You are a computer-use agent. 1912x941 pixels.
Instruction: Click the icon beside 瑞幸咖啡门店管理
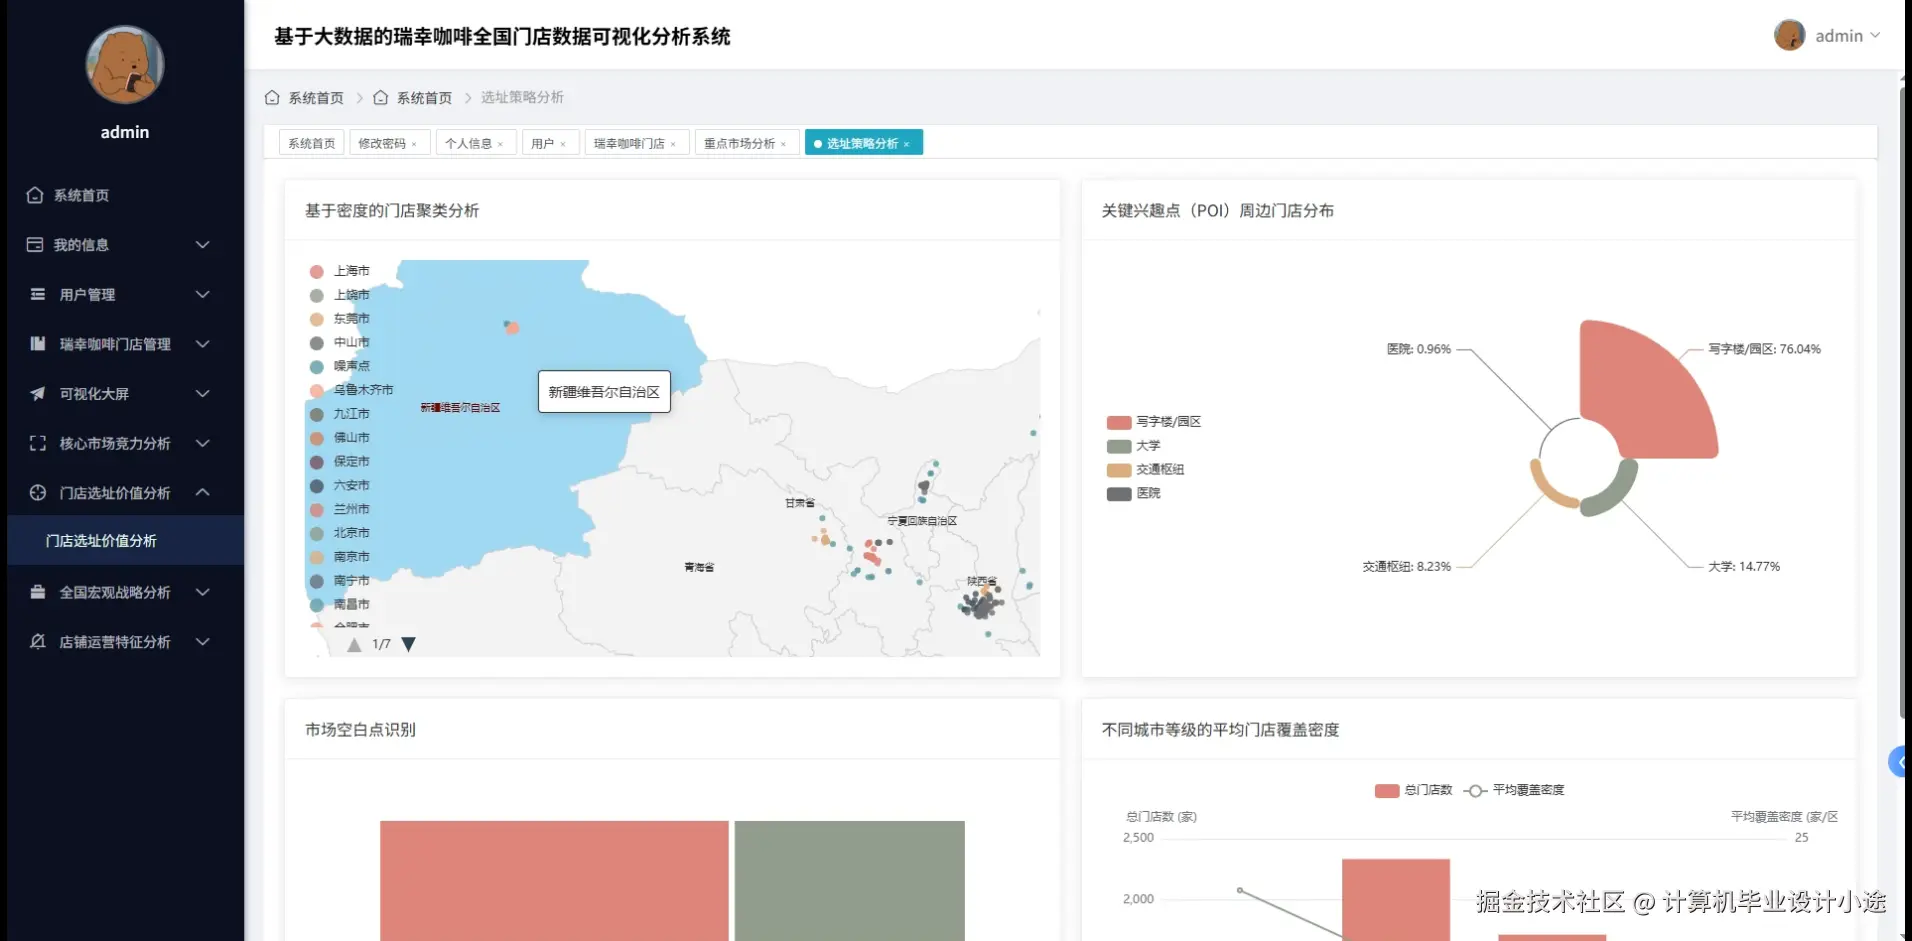(38, 344)
